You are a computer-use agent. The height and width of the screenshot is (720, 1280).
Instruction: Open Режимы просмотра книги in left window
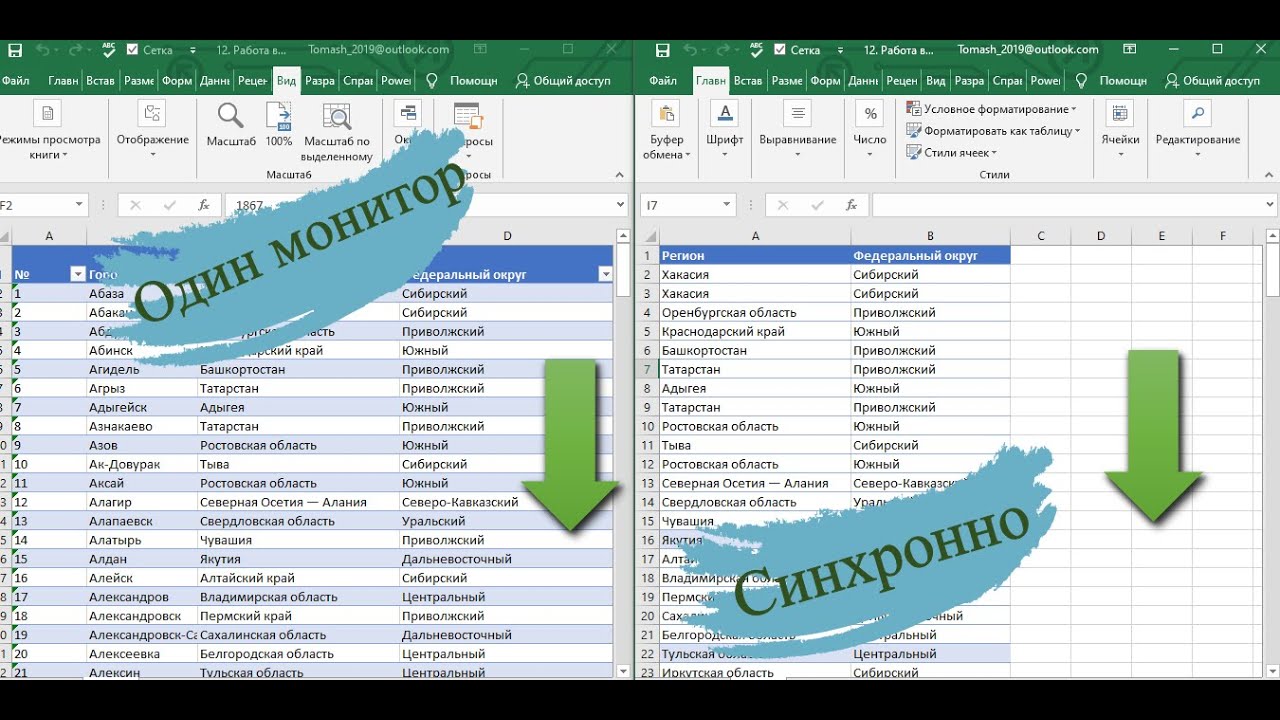[x=48, y=132]
